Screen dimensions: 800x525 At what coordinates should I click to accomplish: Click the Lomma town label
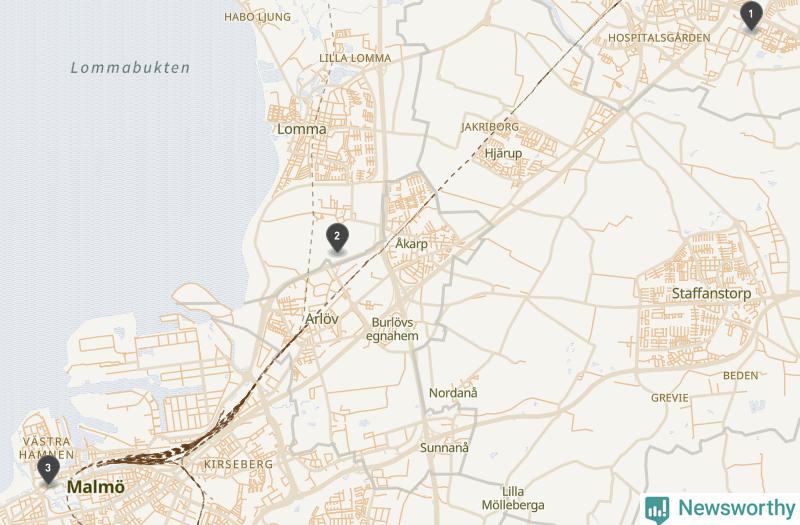coord(302,129)
